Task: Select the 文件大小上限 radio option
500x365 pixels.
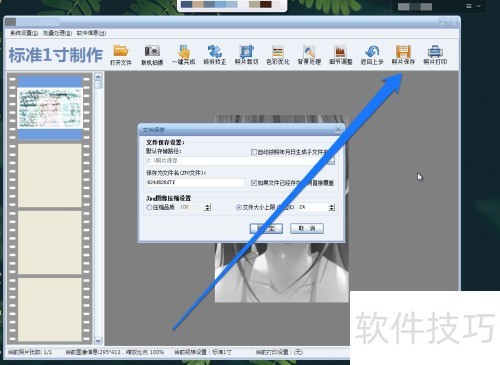Action: point(239,207)
